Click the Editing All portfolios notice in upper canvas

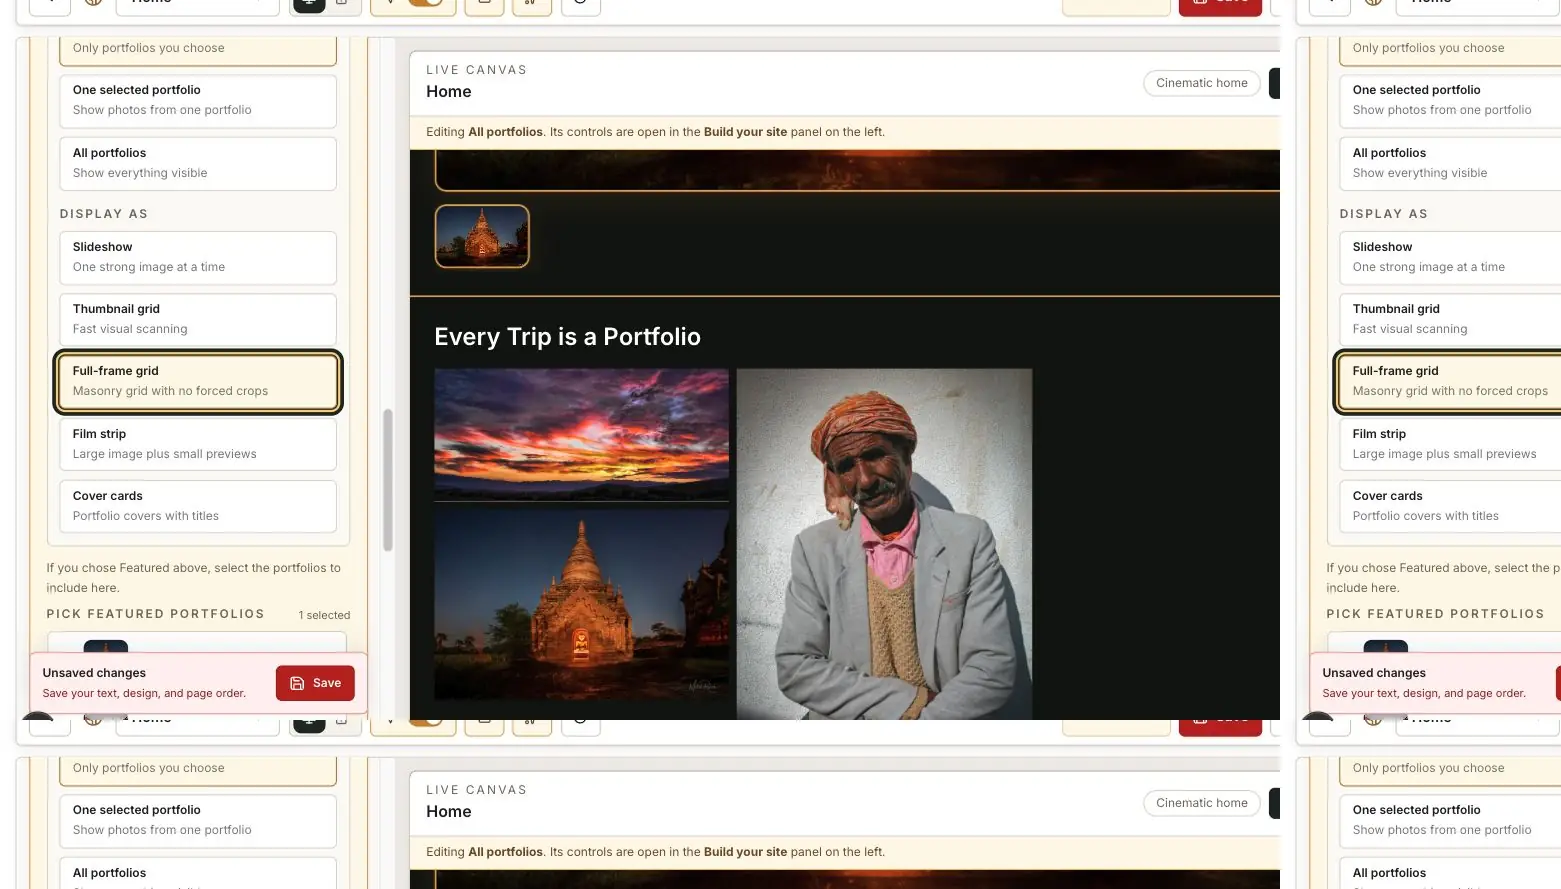click(655, 132)
